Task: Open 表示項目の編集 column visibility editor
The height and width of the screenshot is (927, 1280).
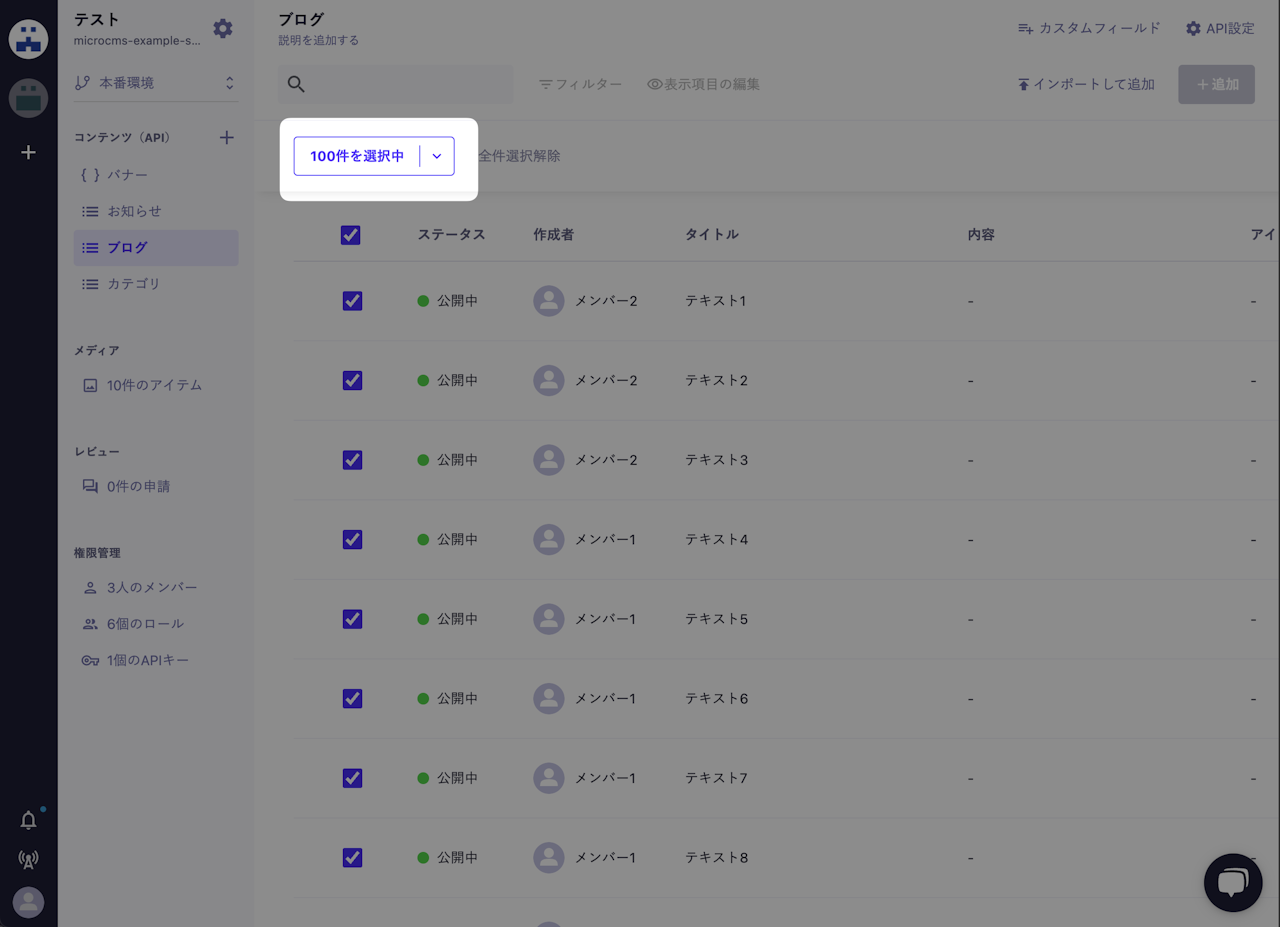Action: point(704,85)
